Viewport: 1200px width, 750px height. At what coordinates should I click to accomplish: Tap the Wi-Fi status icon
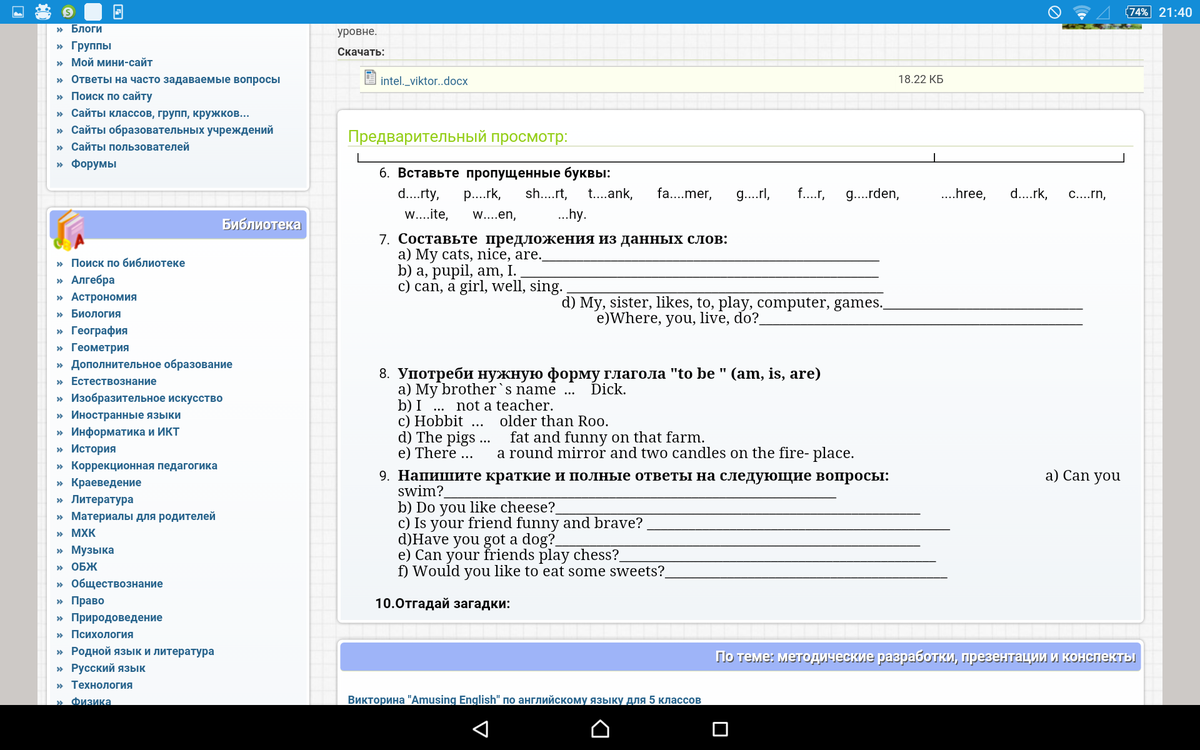click(1081, 12)
